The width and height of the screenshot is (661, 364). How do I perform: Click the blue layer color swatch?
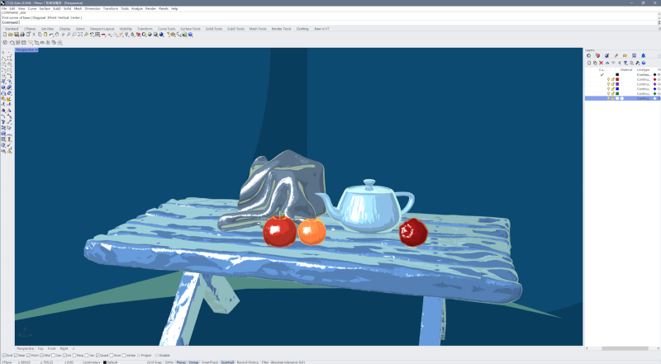[x=617, y=89]
